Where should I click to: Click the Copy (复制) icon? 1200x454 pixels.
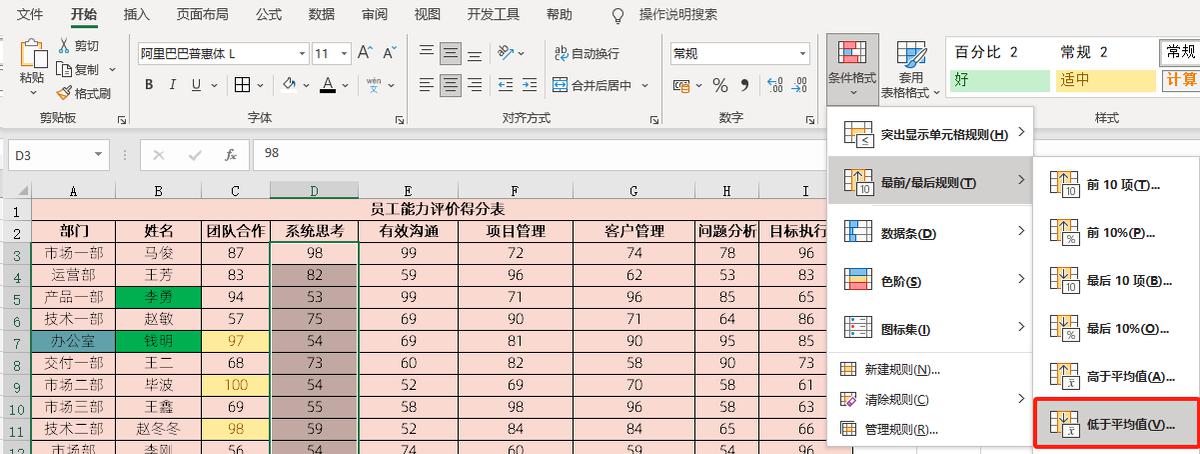(64, 69)
